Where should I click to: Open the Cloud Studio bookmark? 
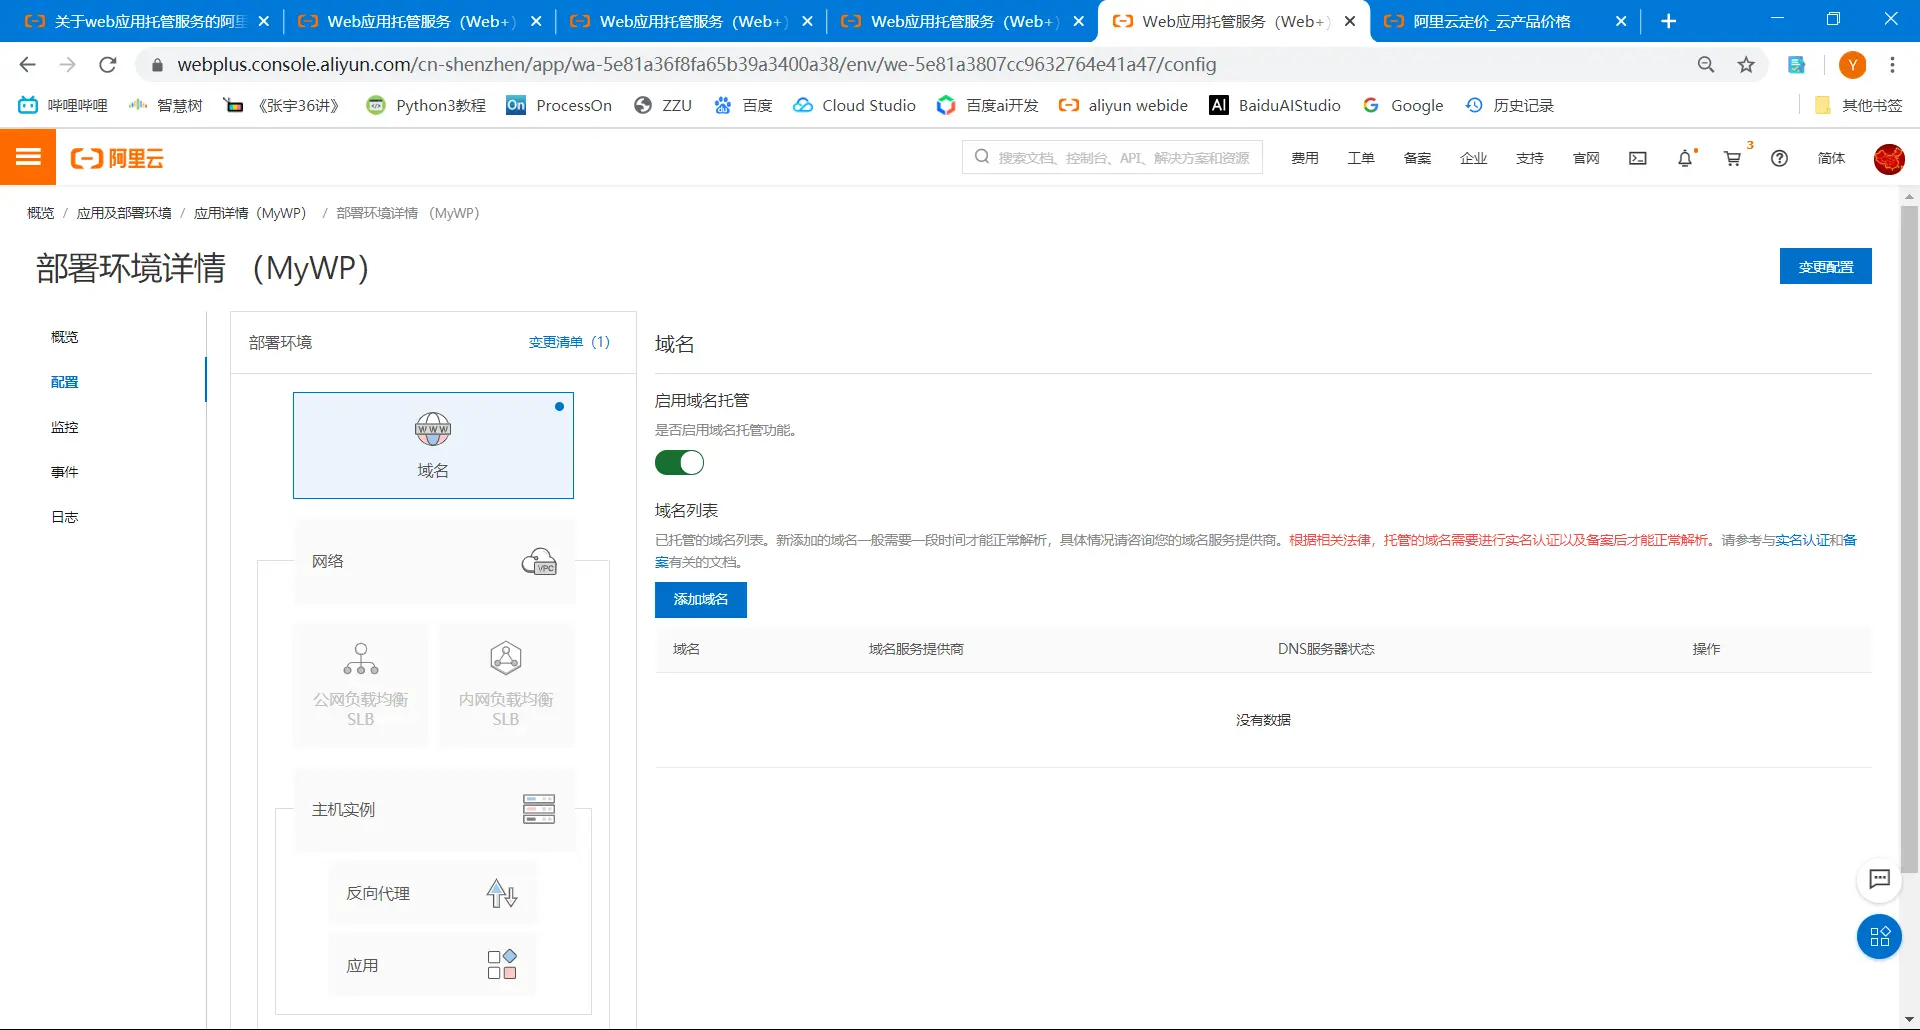click(x=855, y=105)
